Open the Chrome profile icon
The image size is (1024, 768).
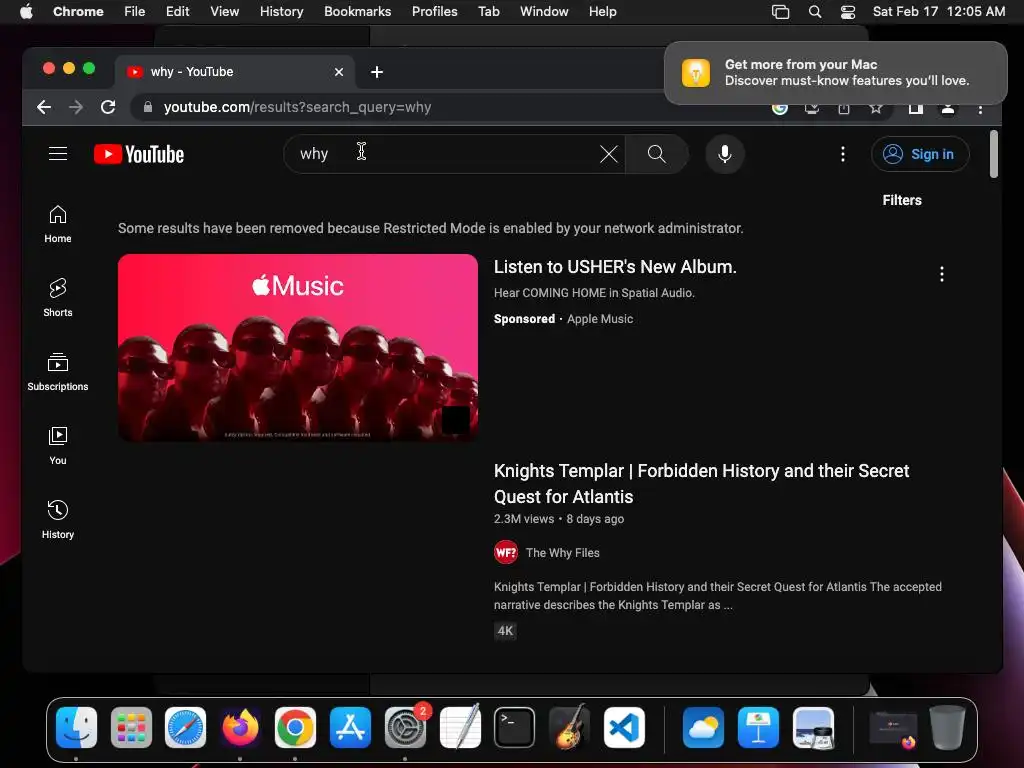(948, 109)
